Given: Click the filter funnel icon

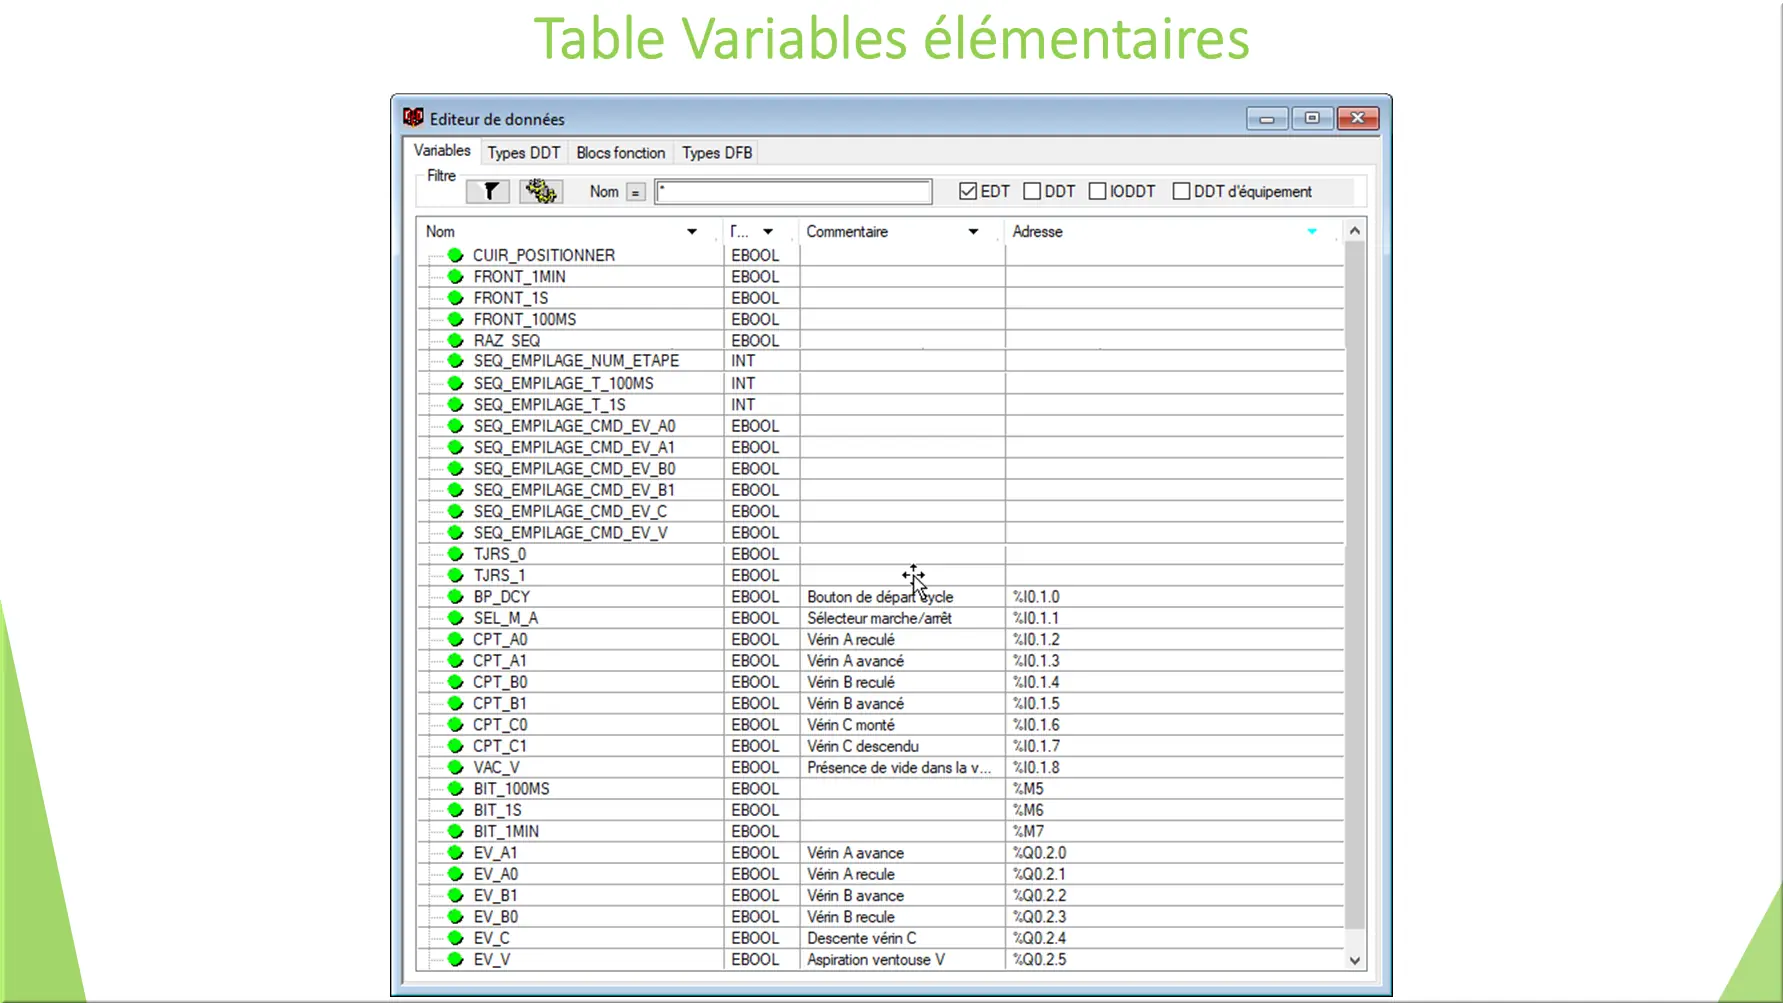Looking at the screenshot, I should pos(487,191).
